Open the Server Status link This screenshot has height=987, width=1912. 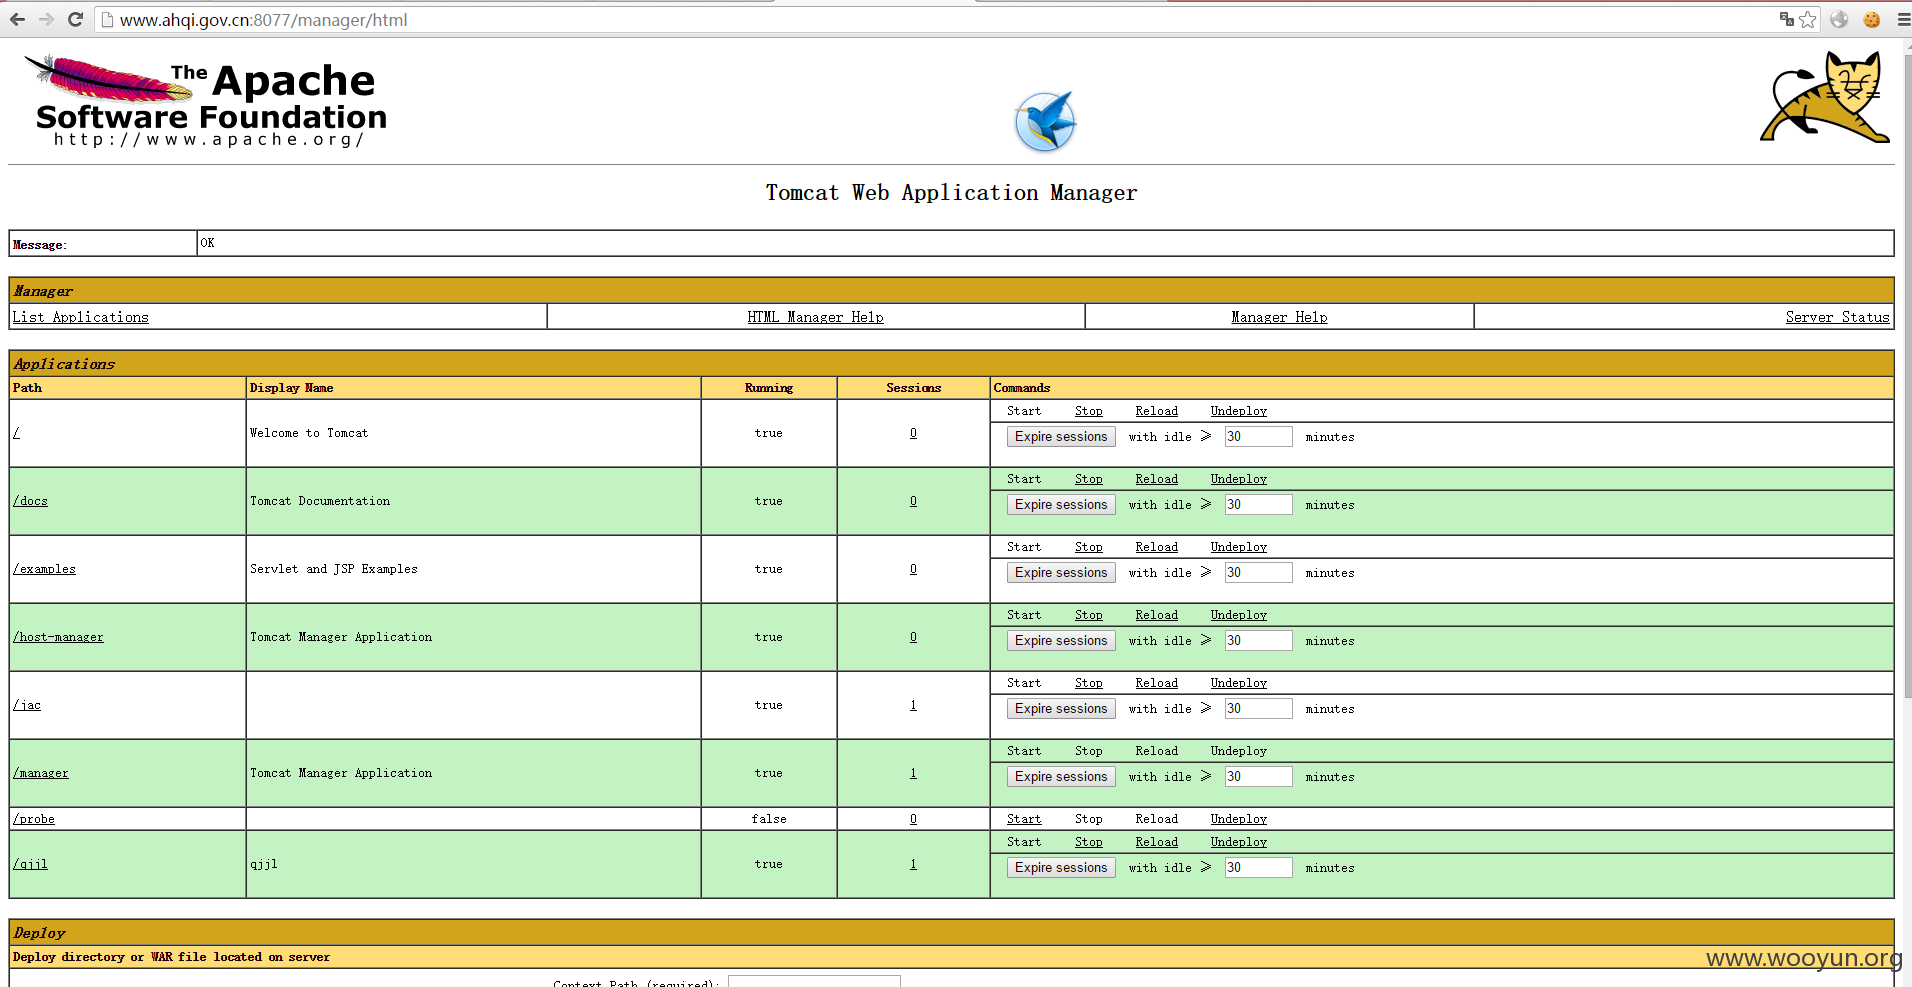(x=1837, y=317)
